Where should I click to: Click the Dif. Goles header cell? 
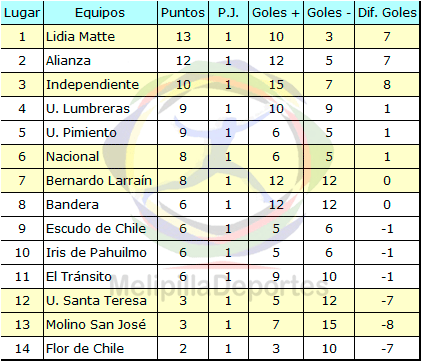387,13
